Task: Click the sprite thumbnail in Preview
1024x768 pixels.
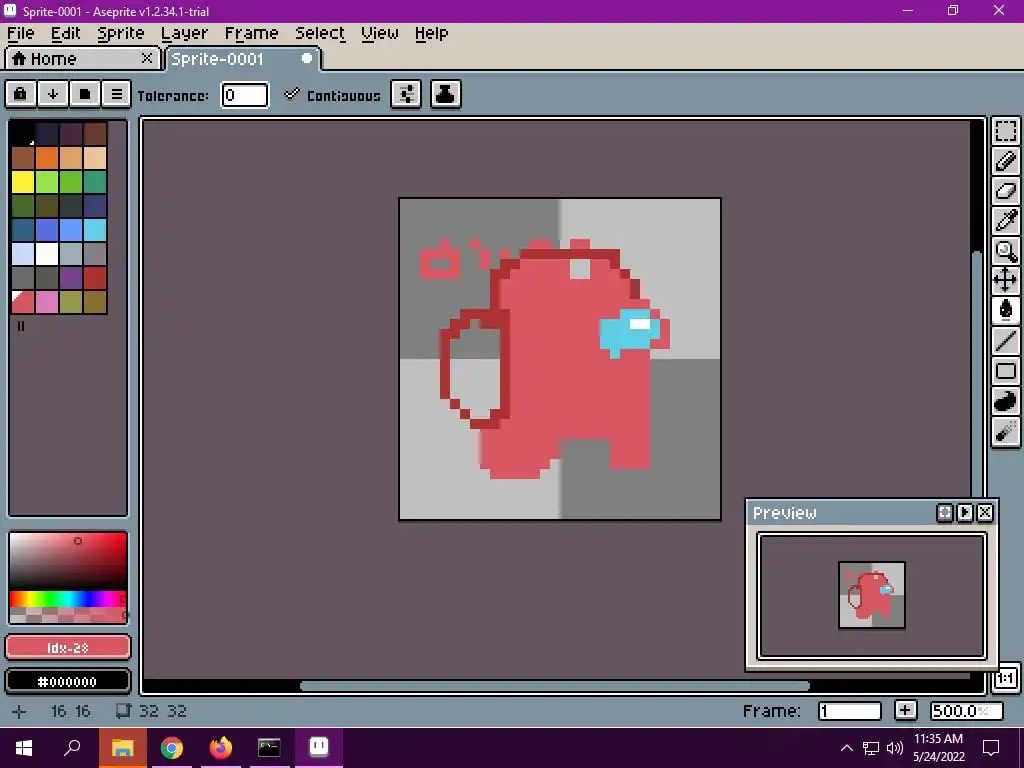Action: point(872,595)
